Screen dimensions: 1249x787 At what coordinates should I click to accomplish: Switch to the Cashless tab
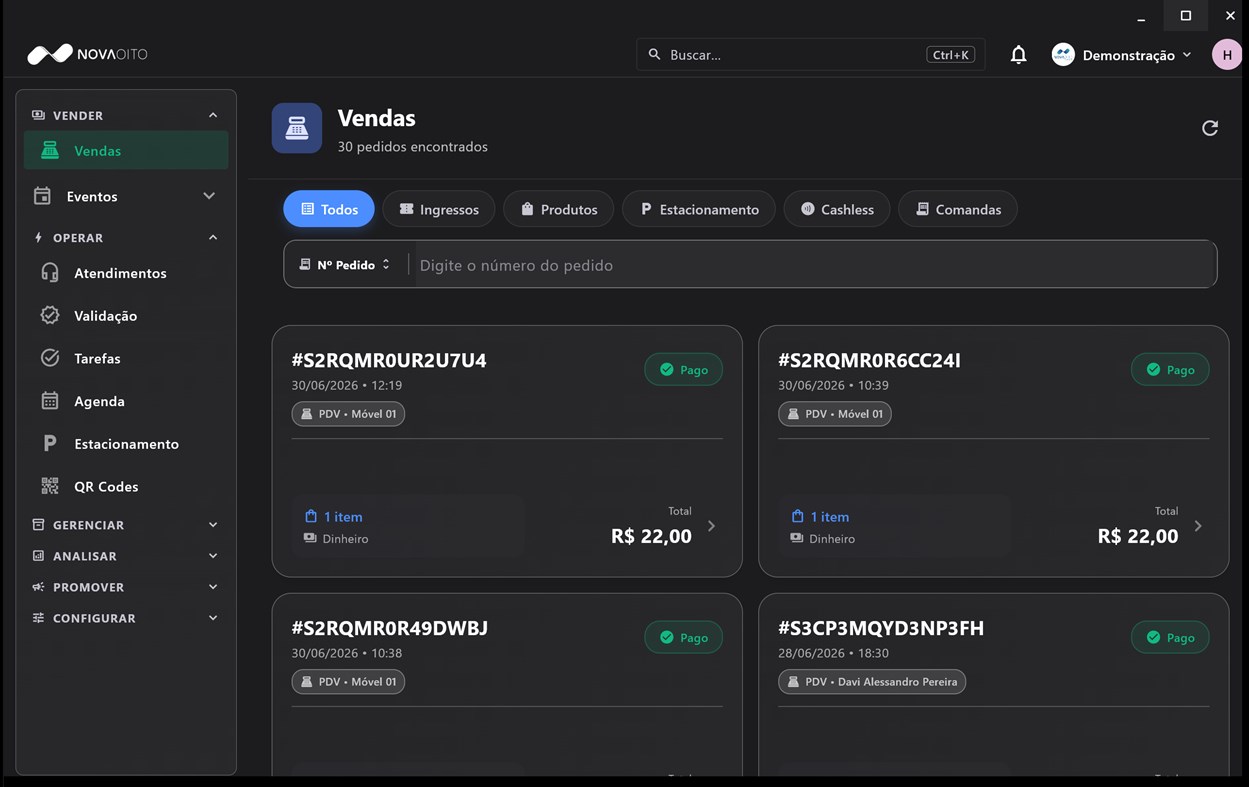[x=837, y=209]
